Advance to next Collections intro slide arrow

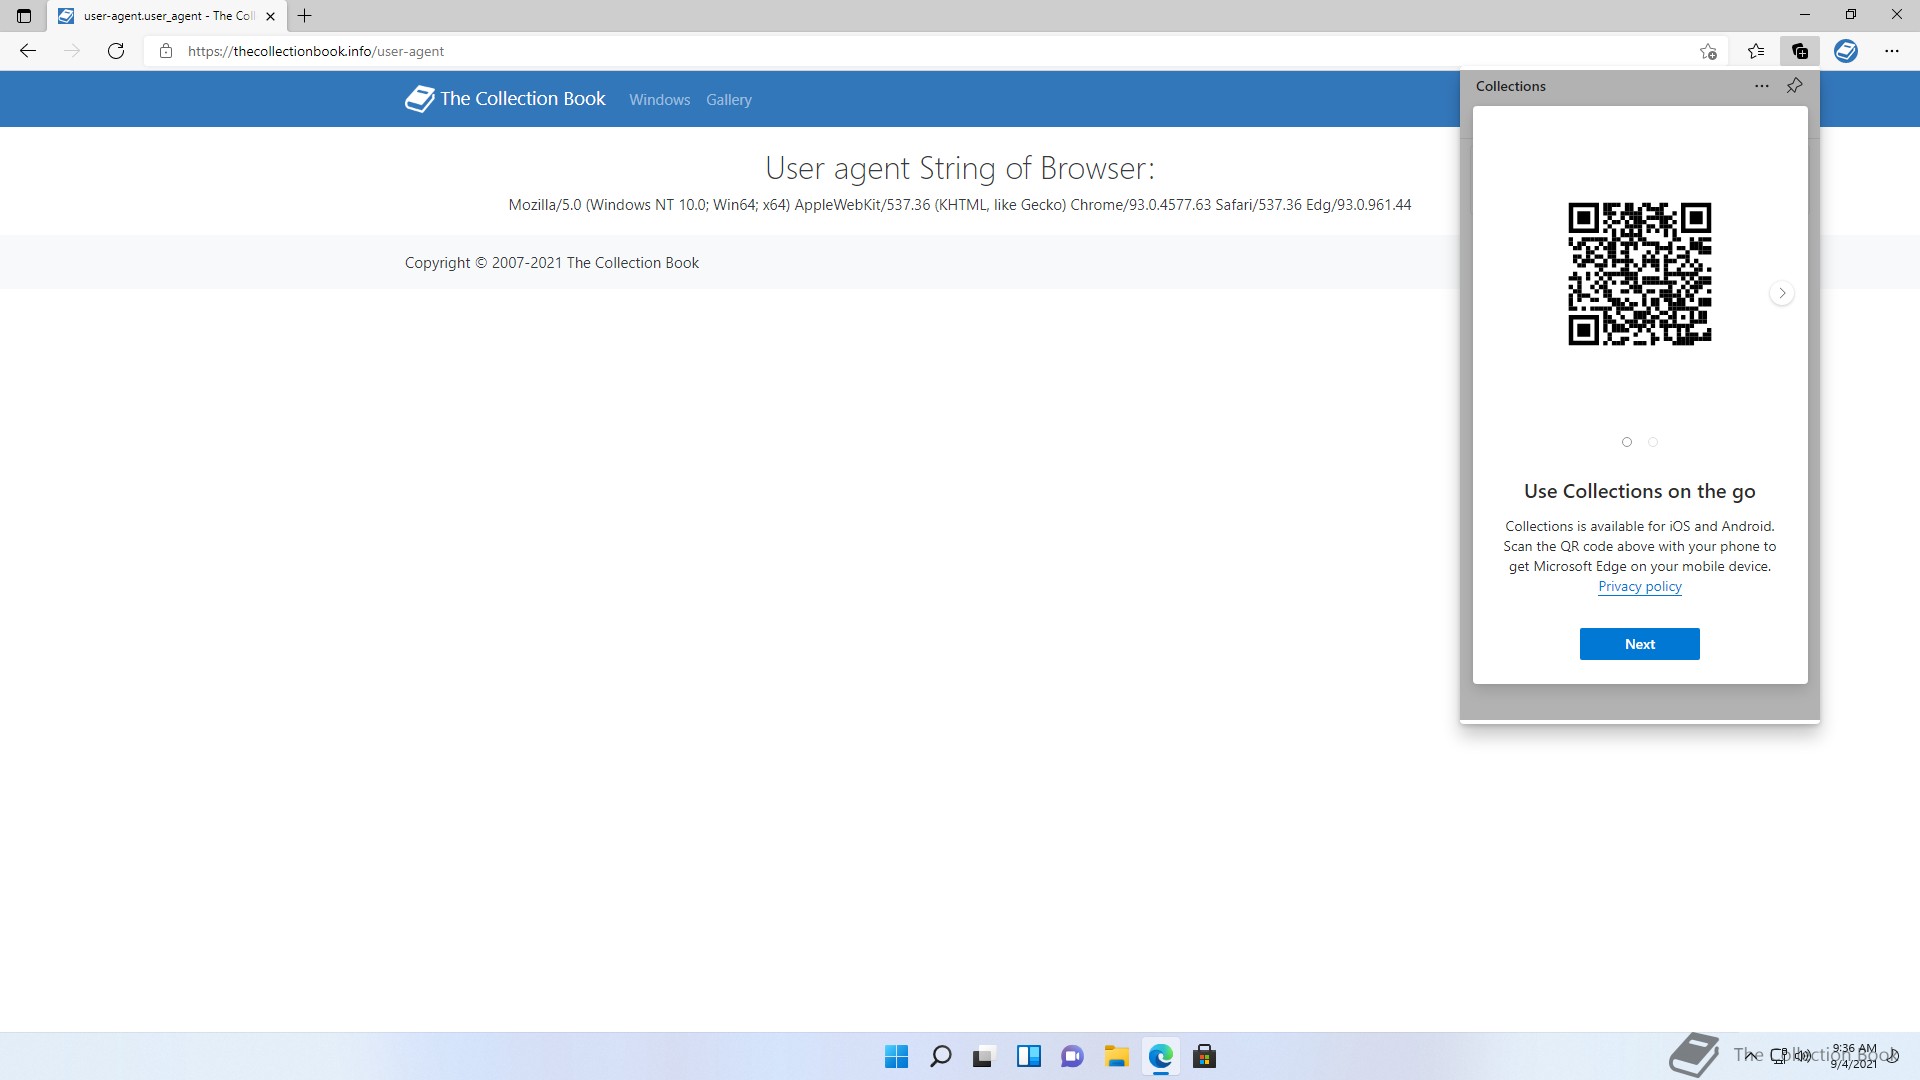pyautogui.click(x=1782, y=293)
